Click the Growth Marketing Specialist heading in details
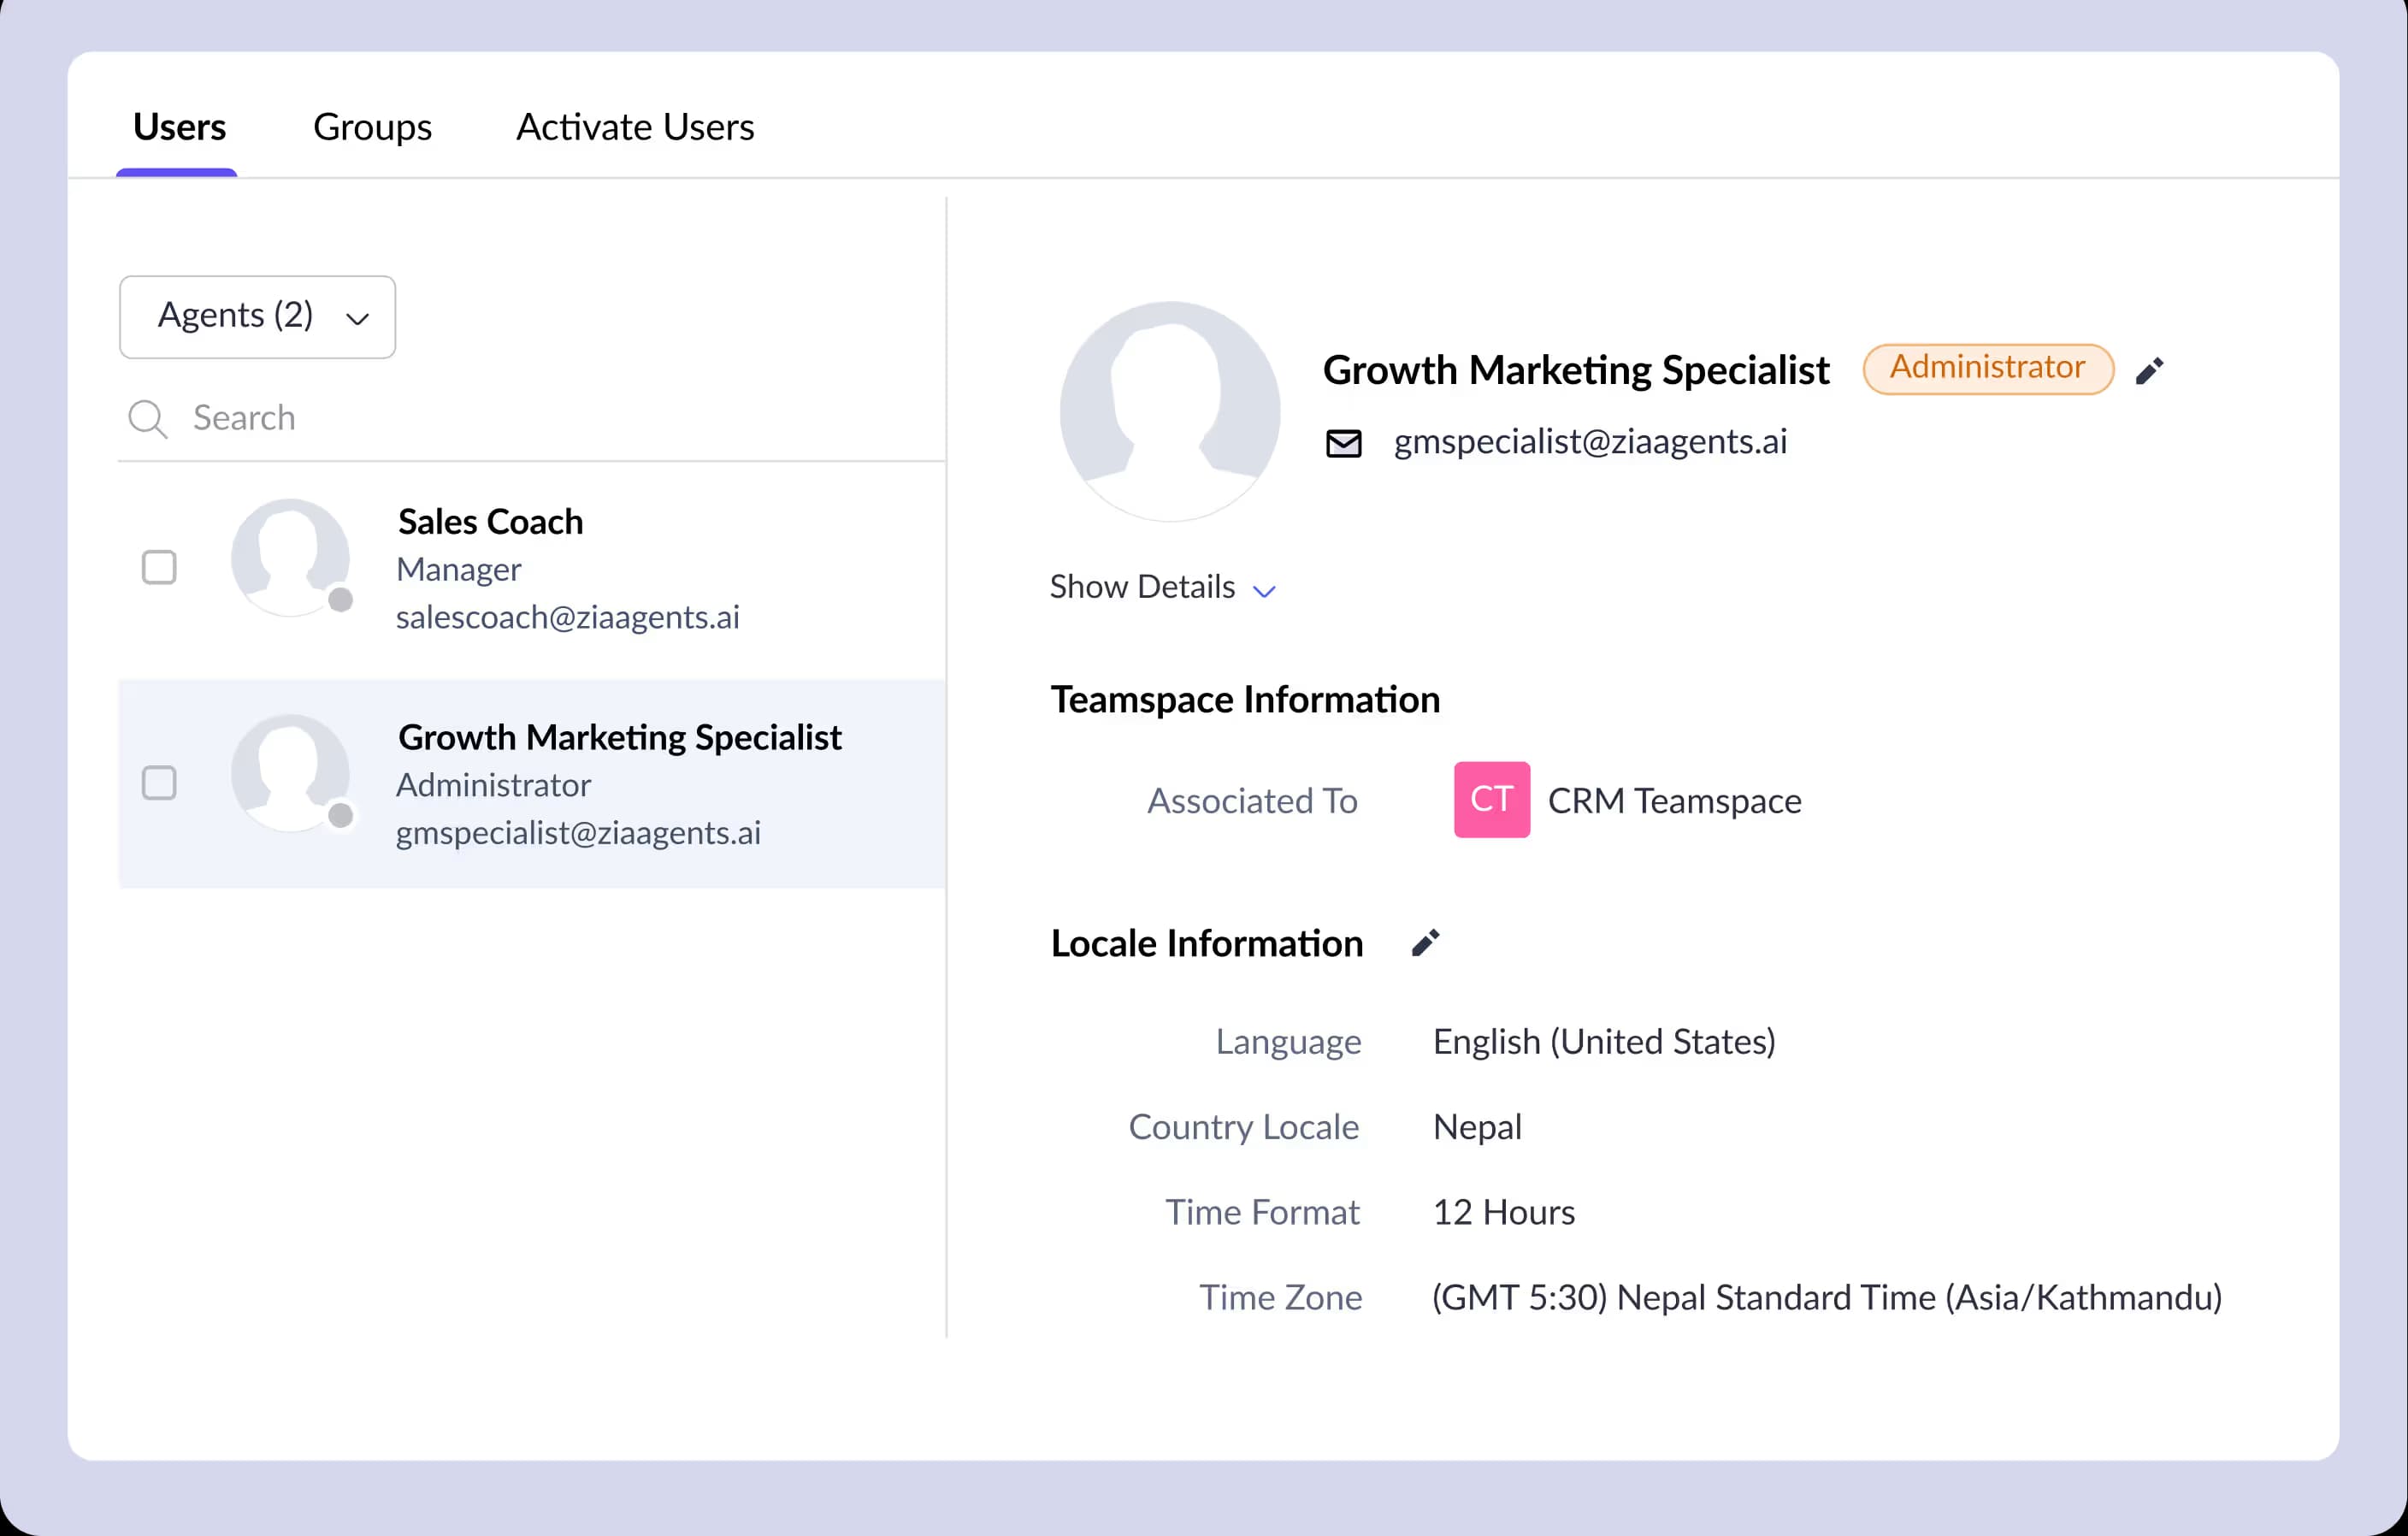The width and height of the screenshot is (2408, 1536). coord(1576,370)
